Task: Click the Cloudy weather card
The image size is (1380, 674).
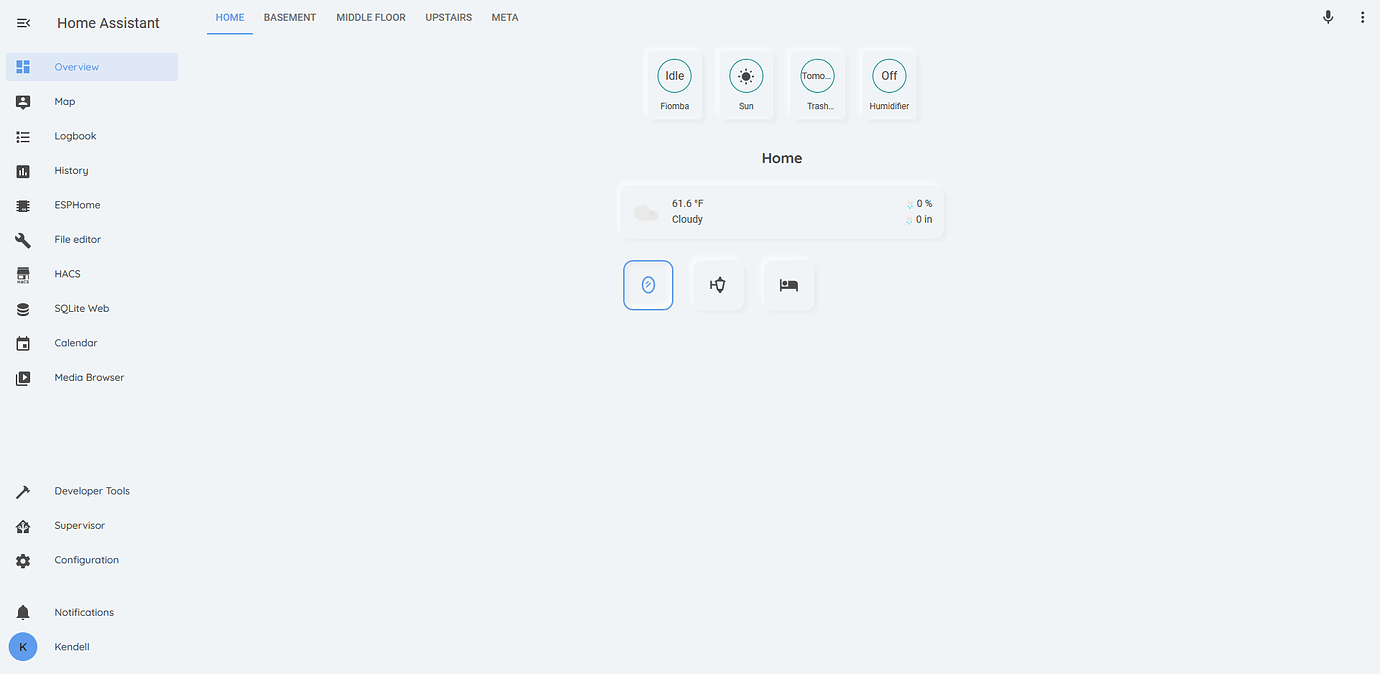Action: coord(782,211)
